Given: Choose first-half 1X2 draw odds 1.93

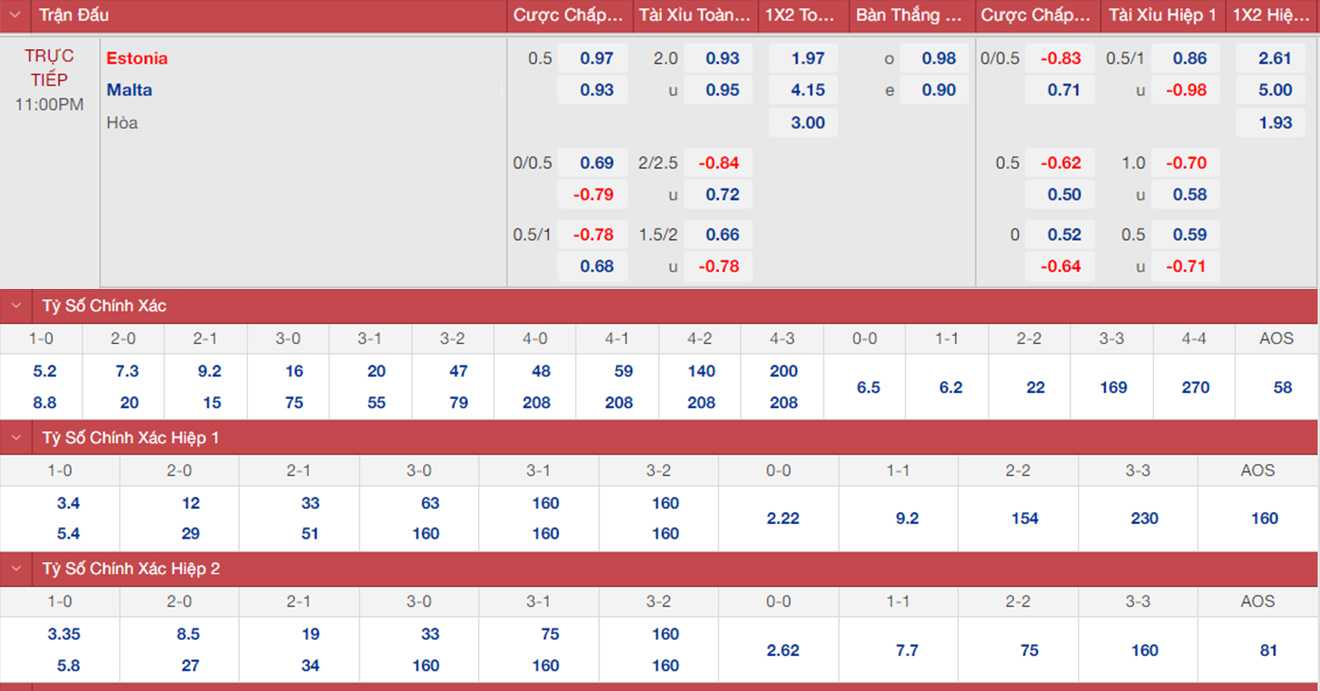Looking at the screenshot, I should (x=1275, y=123).
